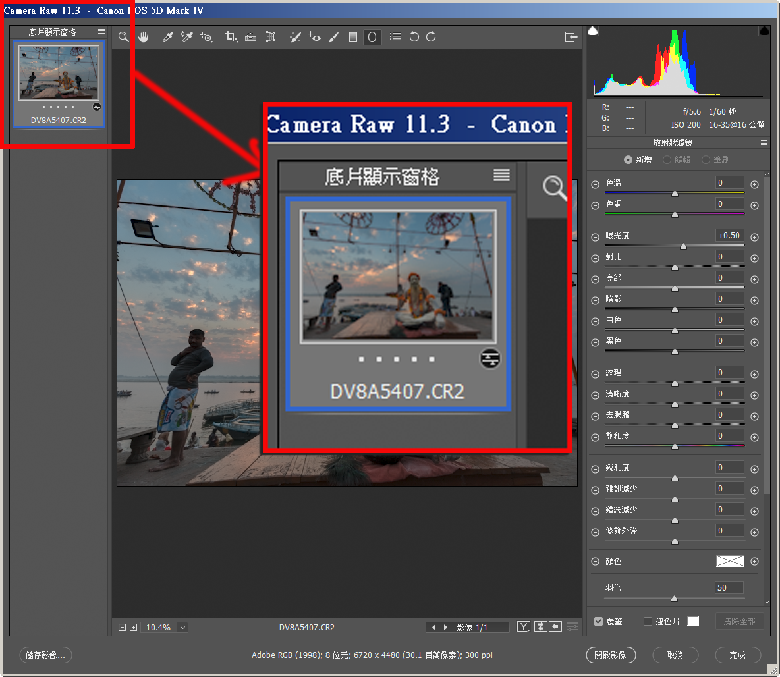Screen dimensions: 780x677
Task: Enable the 遮色片 mask checkbox
Action: click(x=648, y=621)
